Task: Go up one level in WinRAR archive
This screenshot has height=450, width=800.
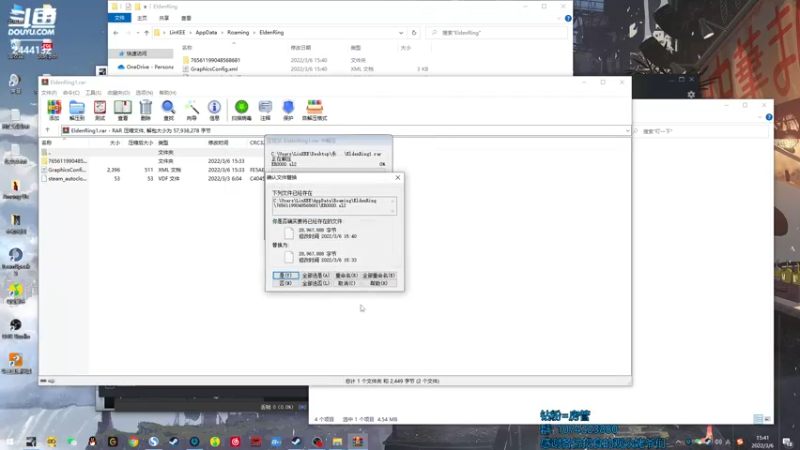Action: [47, 131]
